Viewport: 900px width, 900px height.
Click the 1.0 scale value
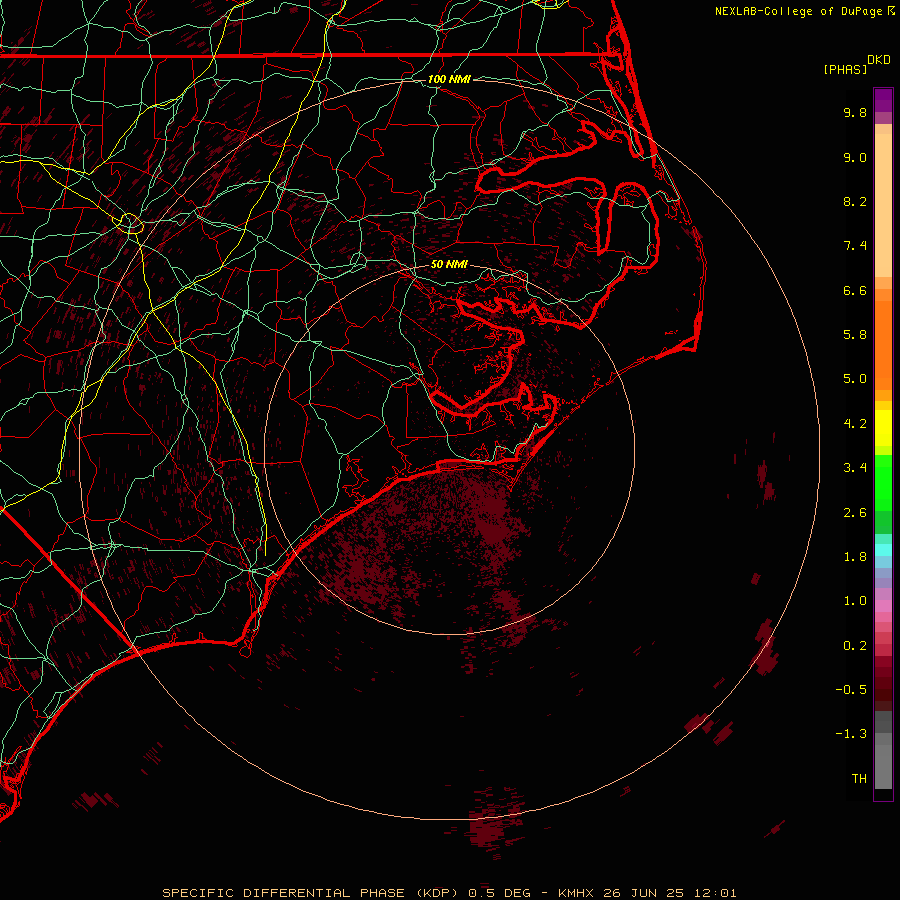click(x=855, y=601)
